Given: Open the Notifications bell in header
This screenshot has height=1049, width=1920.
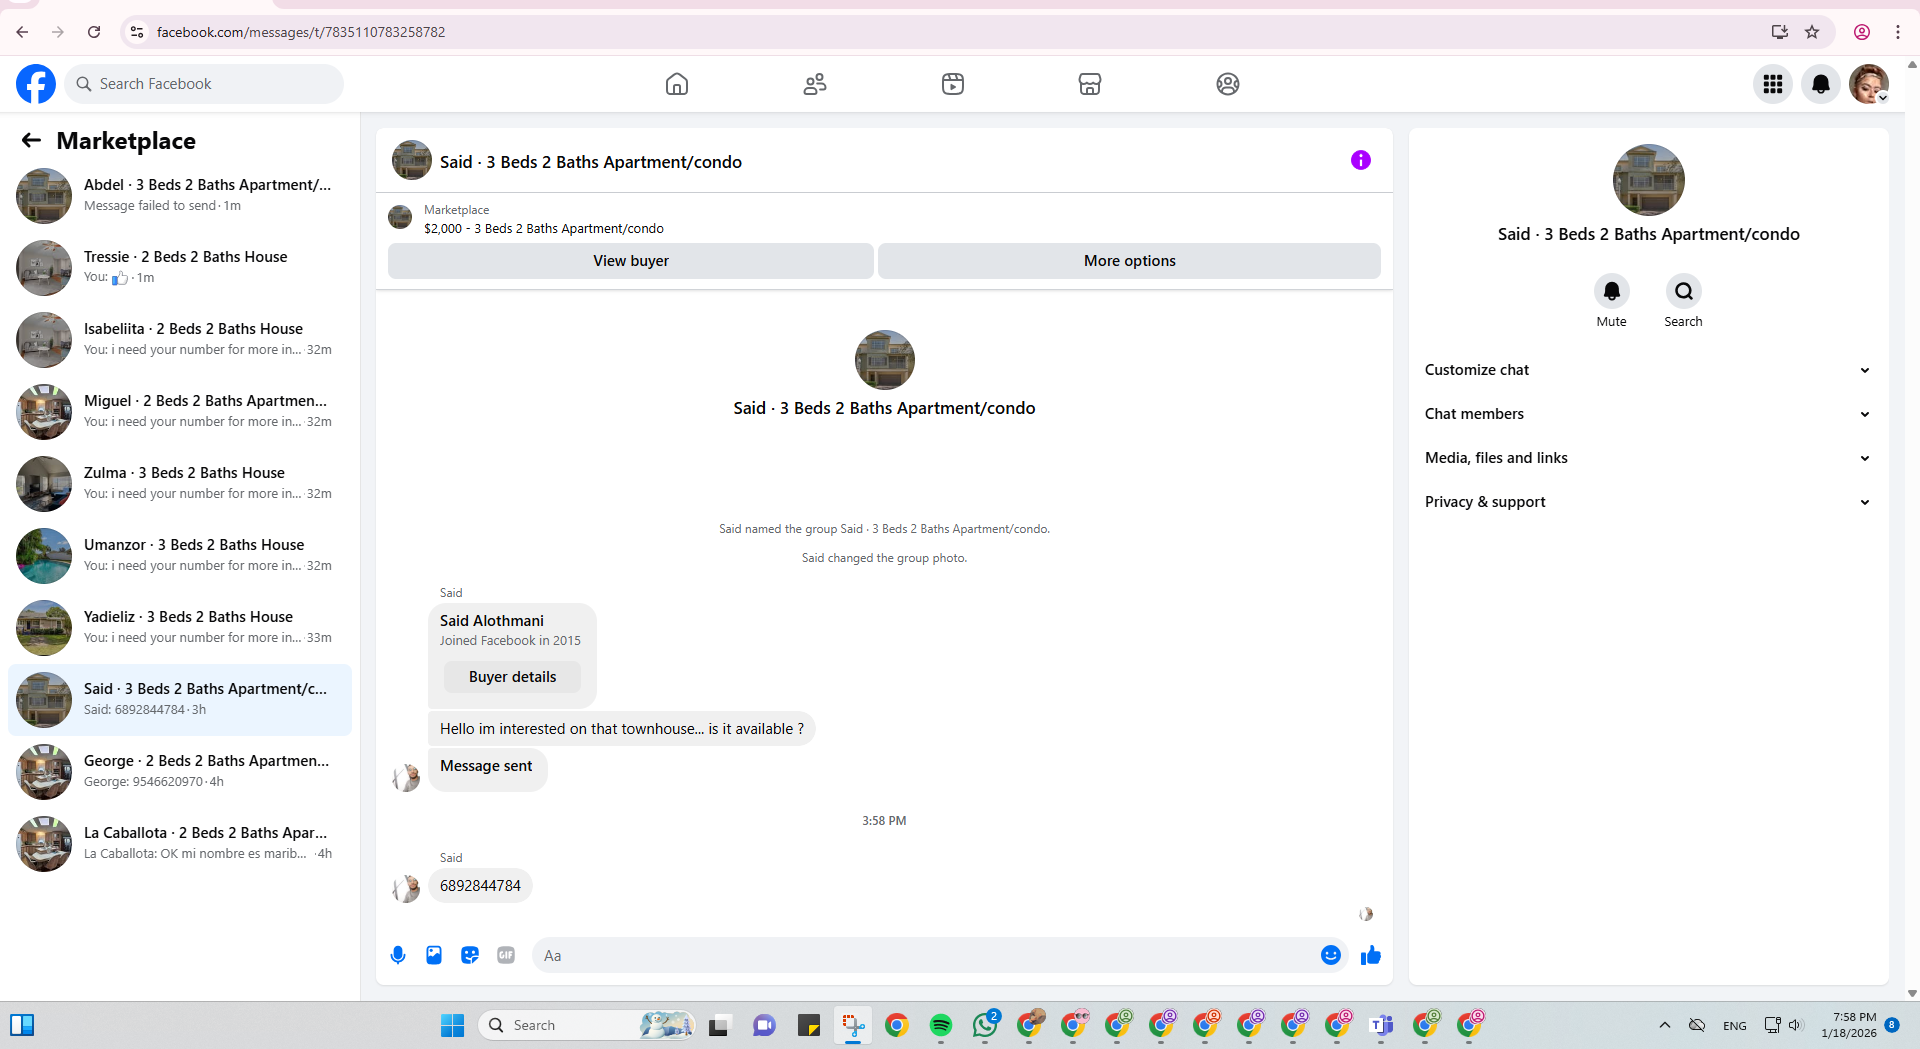Looking at the screenshot, I should tap(1821, 84).
